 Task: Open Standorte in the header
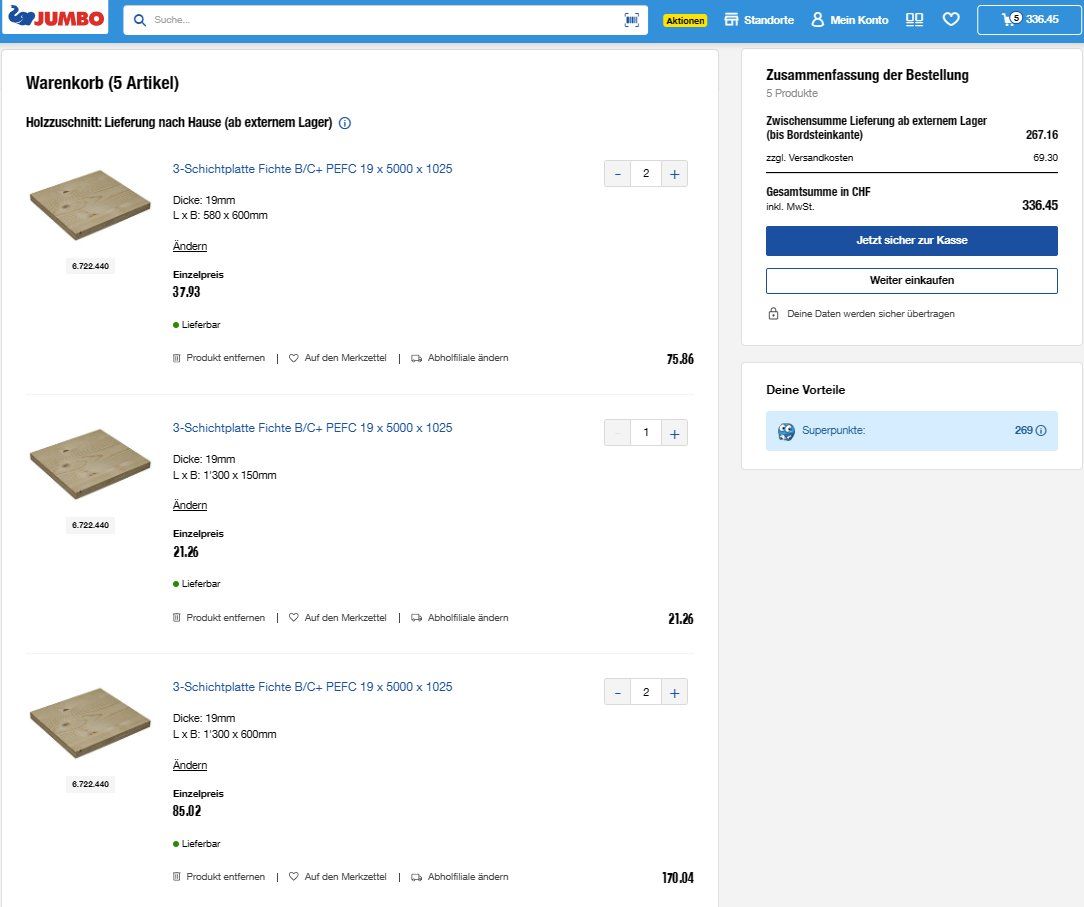(x=759, y=20)
